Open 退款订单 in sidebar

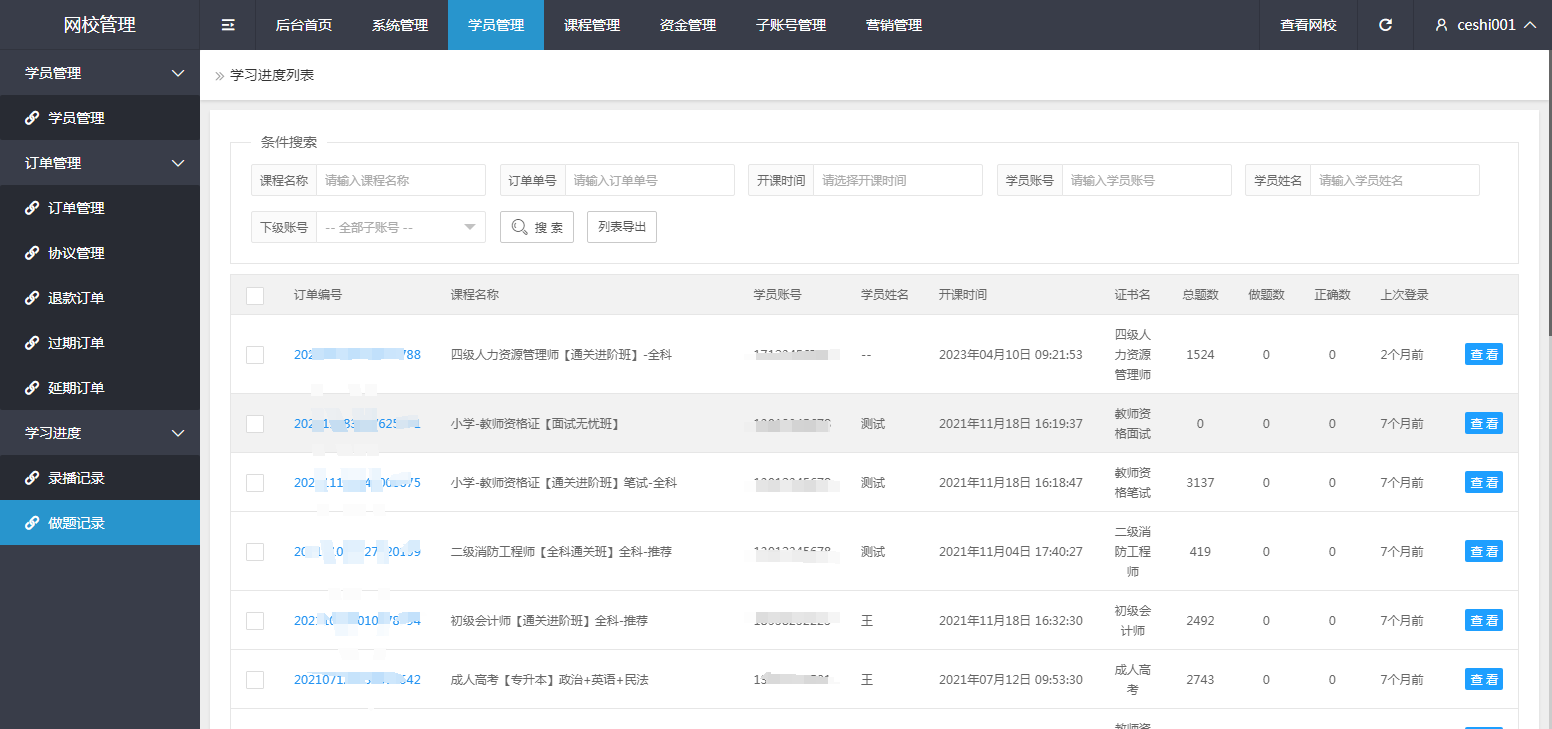[x=100, y=298]
